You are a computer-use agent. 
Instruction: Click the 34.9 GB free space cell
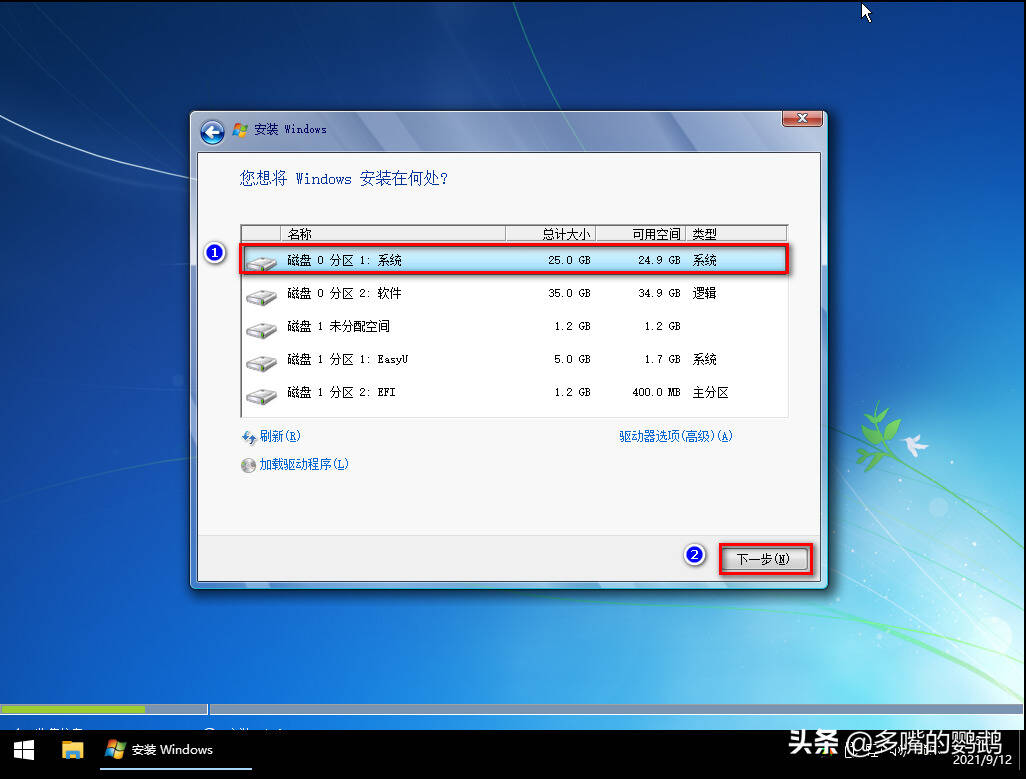(660, 294)
